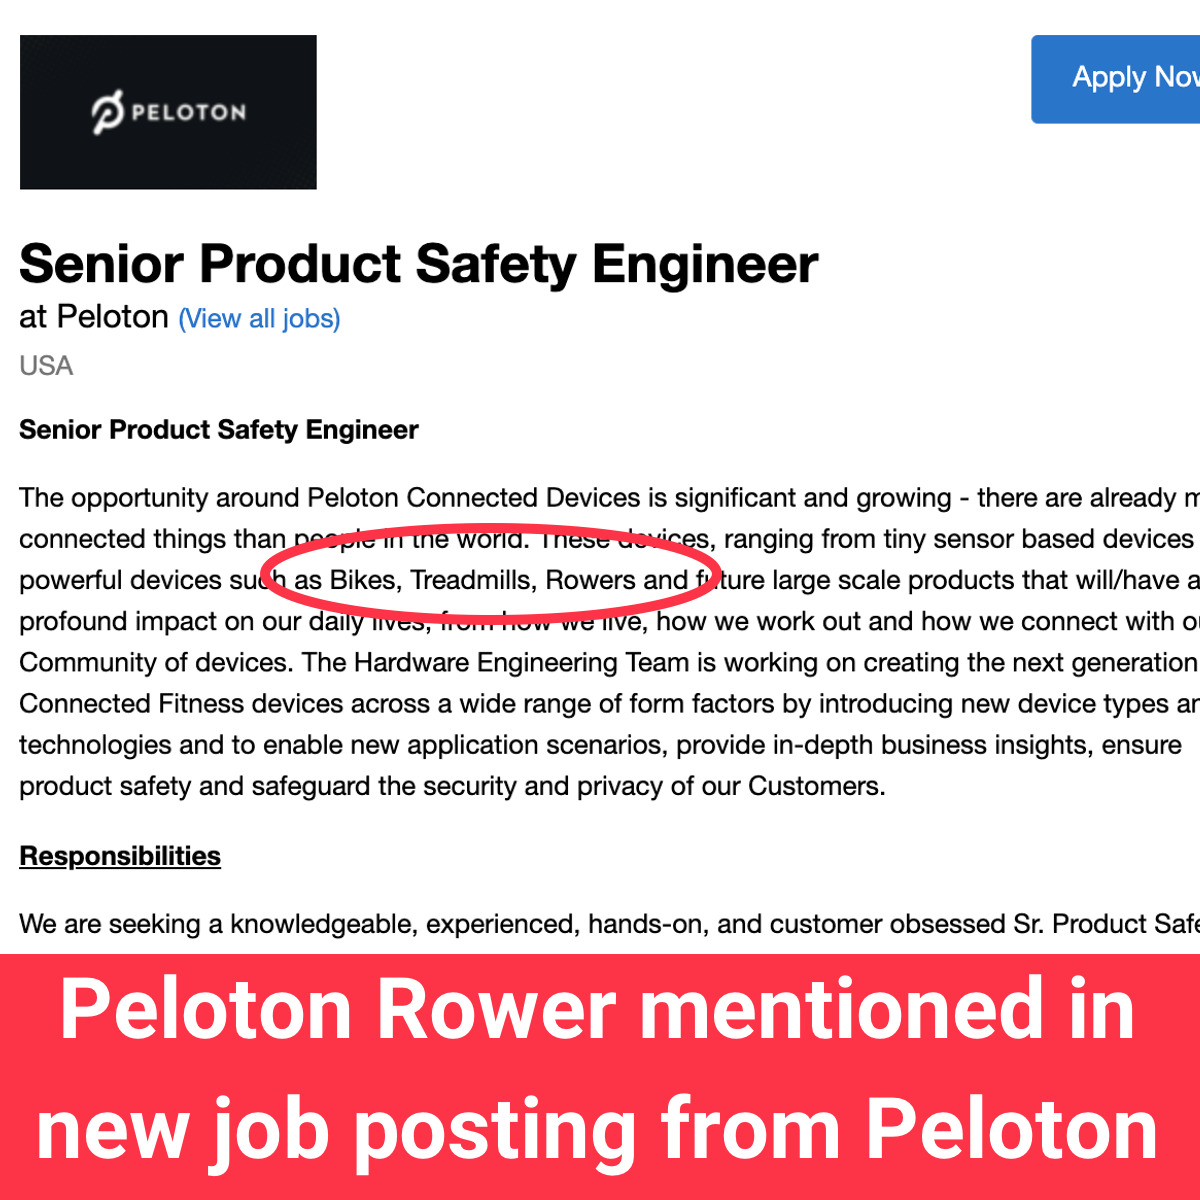
Task: Click the 'at Peloton' company text
Action: coord(94,317)
